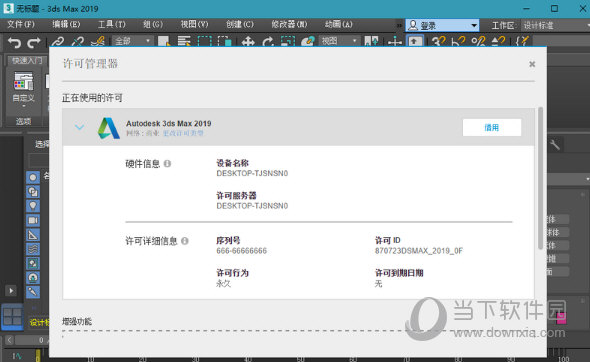
Task: Click the Select and Manipulate crosshair icon
Action: click(x=395, y=41)
